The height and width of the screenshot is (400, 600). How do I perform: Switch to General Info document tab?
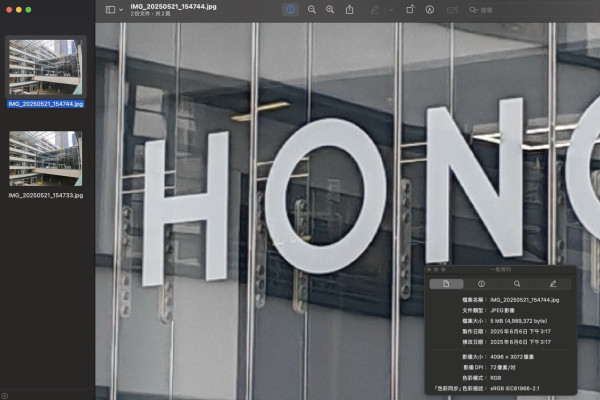click(x=446, y=284)
